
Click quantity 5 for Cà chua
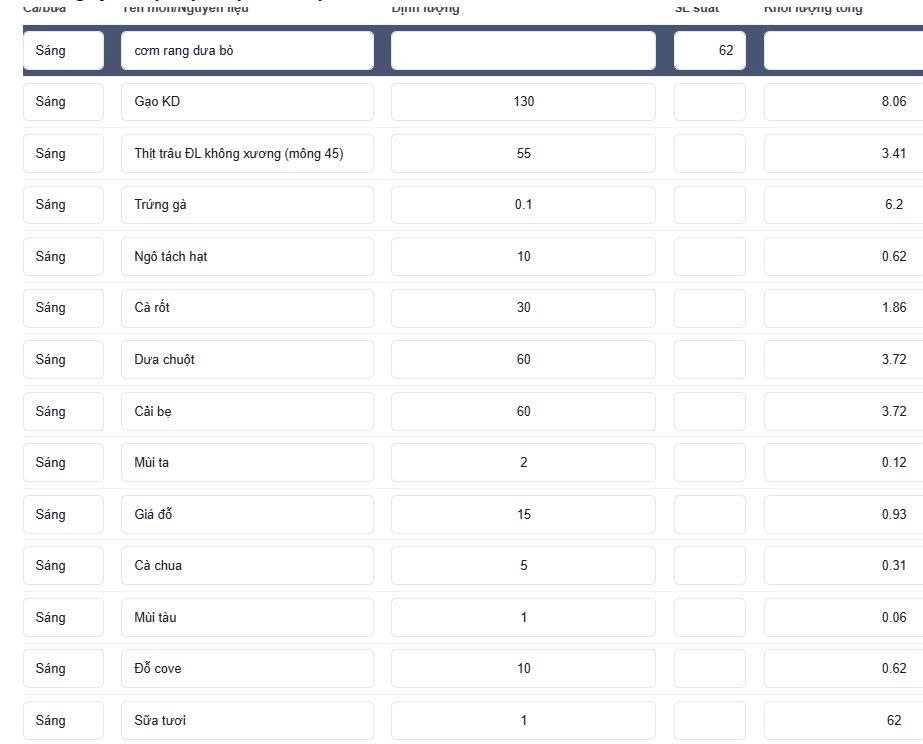pos(523,566)
